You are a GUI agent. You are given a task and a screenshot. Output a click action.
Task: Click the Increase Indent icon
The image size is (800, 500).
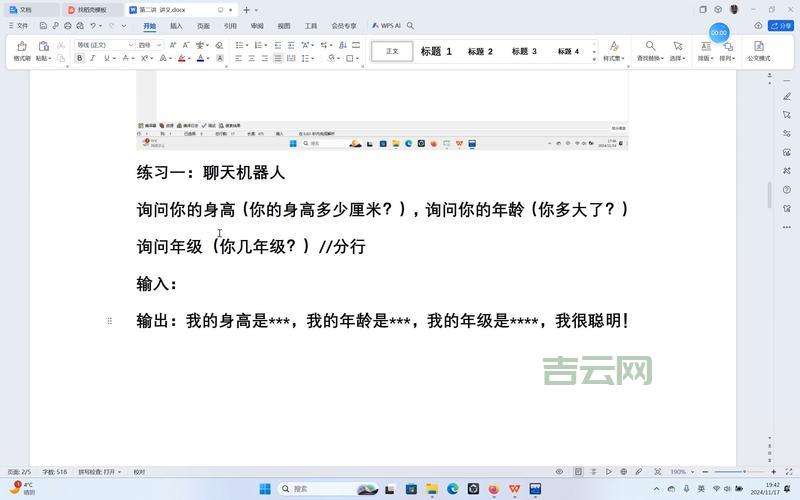coord(291,45)
